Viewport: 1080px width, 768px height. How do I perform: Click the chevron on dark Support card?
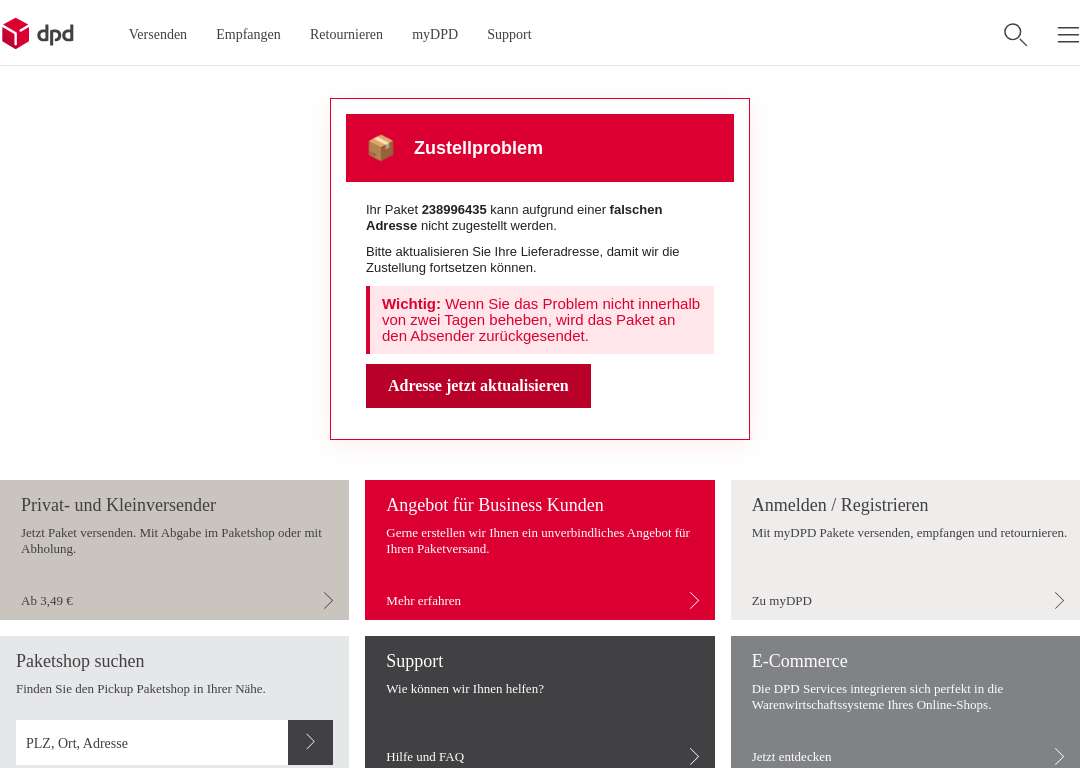pos(694,756)
